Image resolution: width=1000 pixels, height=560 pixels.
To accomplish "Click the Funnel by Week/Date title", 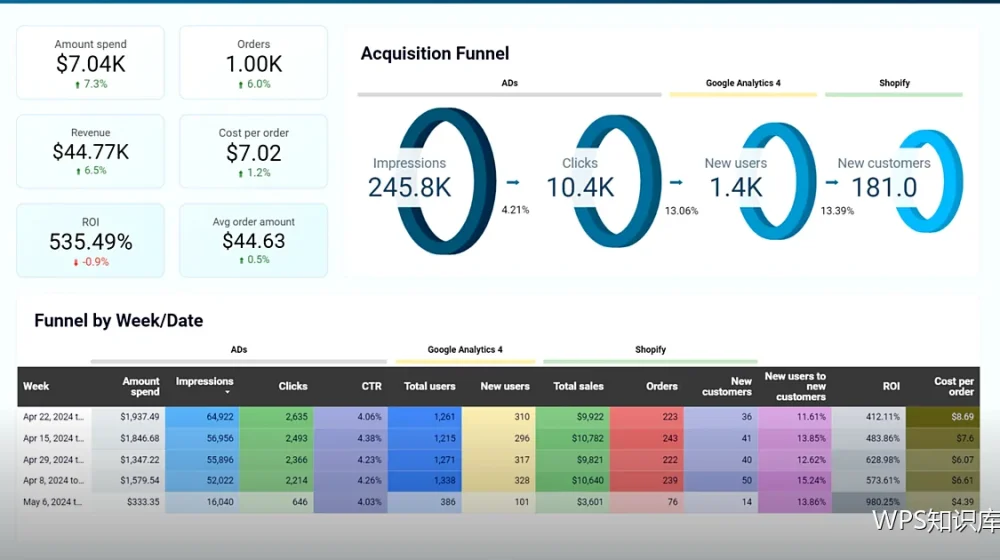I will click(x=119, y=320).
